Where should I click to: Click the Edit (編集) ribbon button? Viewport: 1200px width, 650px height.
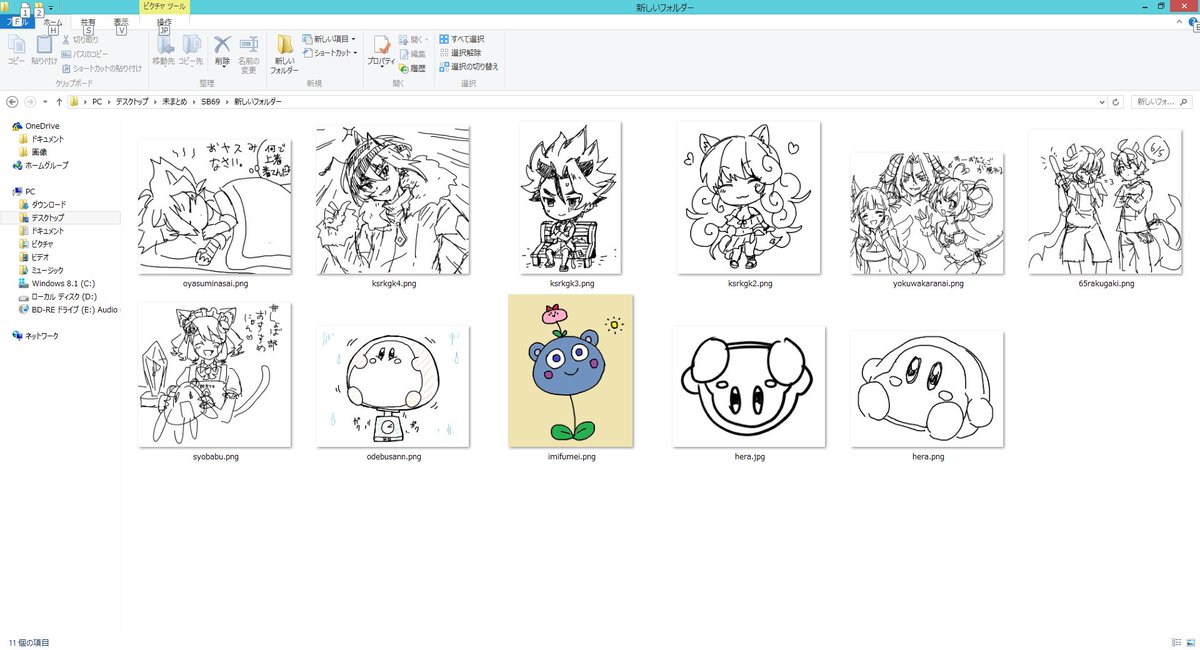pyautogui.click(x=412, y=54)
